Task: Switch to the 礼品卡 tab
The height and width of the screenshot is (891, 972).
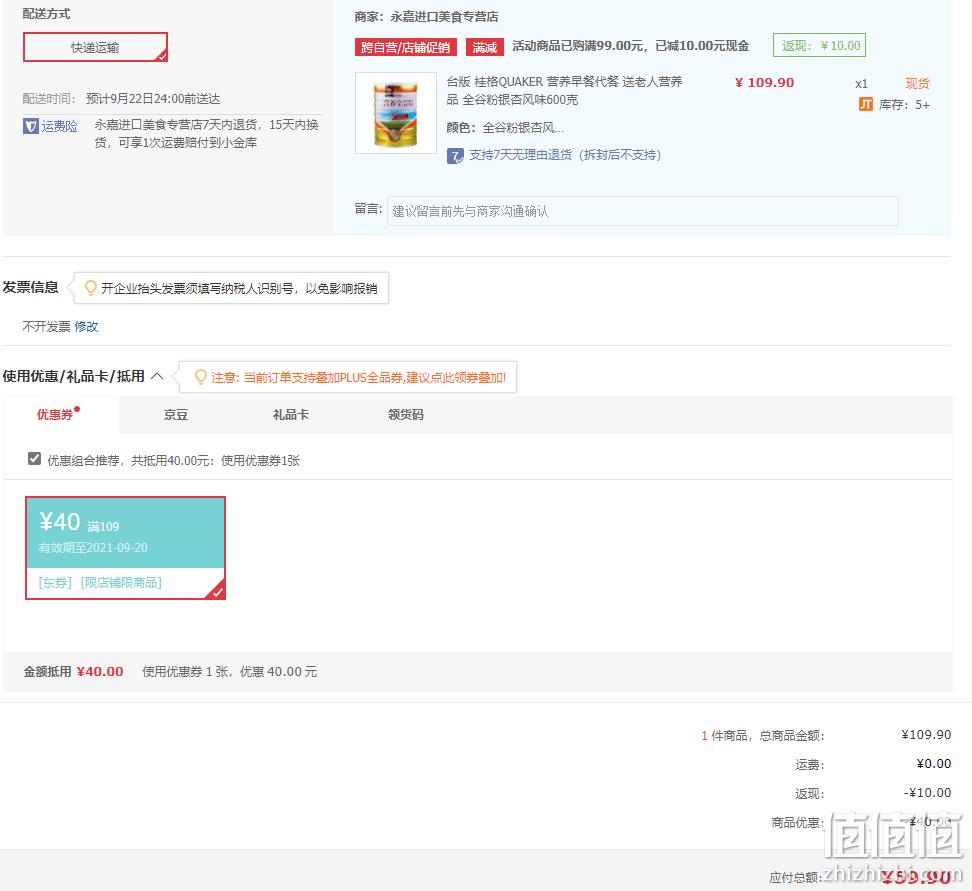Action: [291, 415]
